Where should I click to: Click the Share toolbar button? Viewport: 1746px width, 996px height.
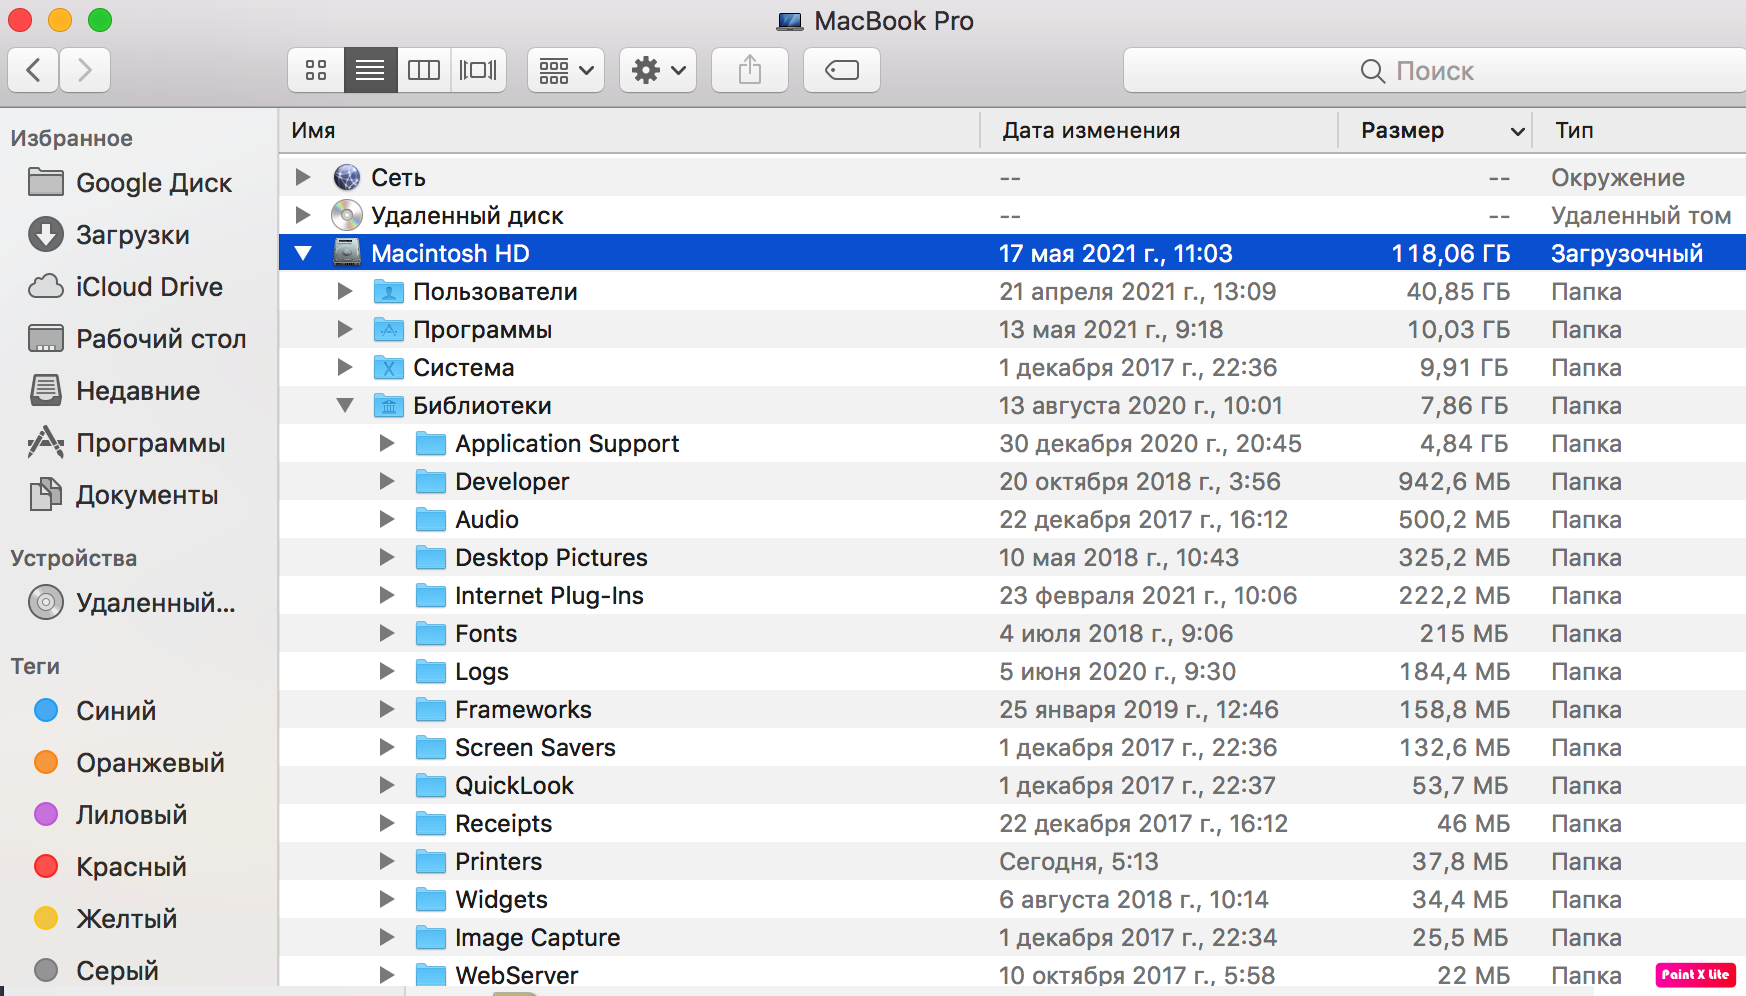[750, 70]
